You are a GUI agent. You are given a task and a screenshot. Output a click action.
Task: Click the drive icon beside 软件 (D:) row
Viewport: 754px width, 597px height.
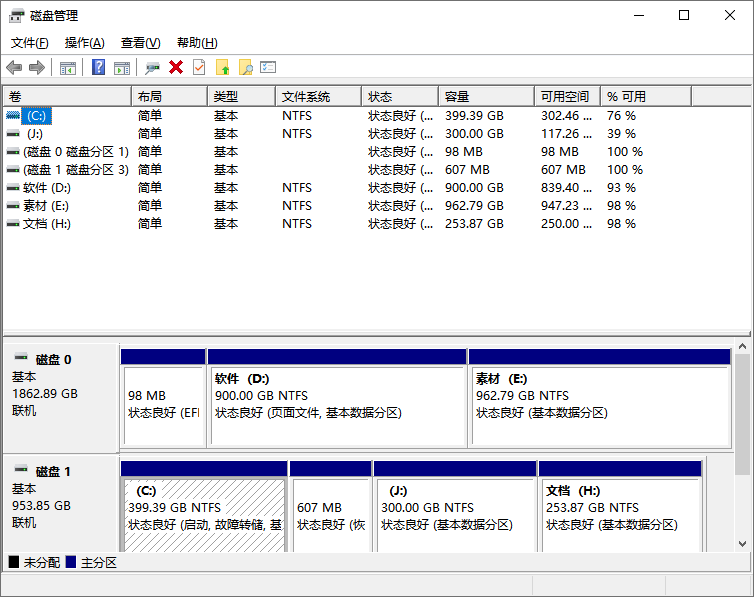click(13, 187)
